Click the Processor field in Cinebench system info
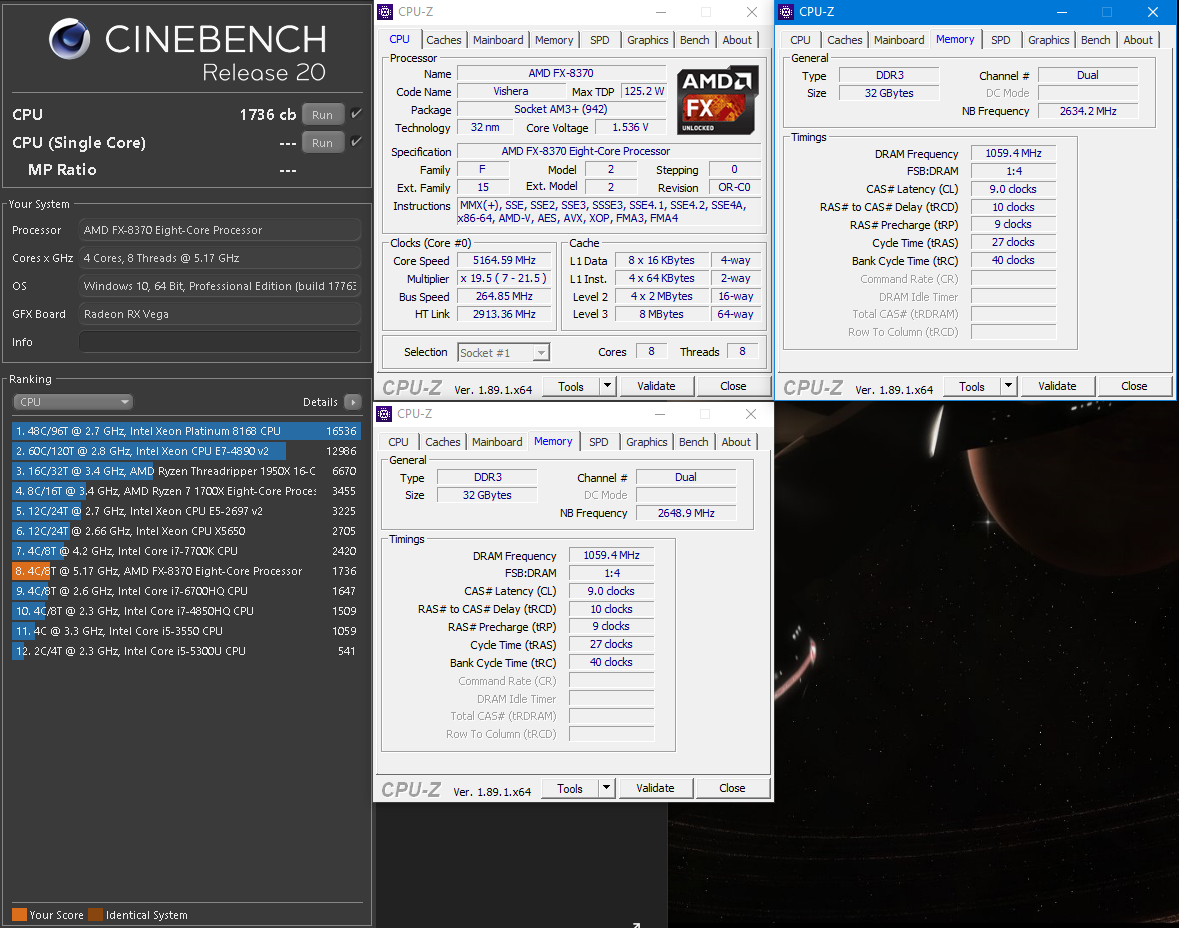Screen dimensions: 1179x928 220,230
